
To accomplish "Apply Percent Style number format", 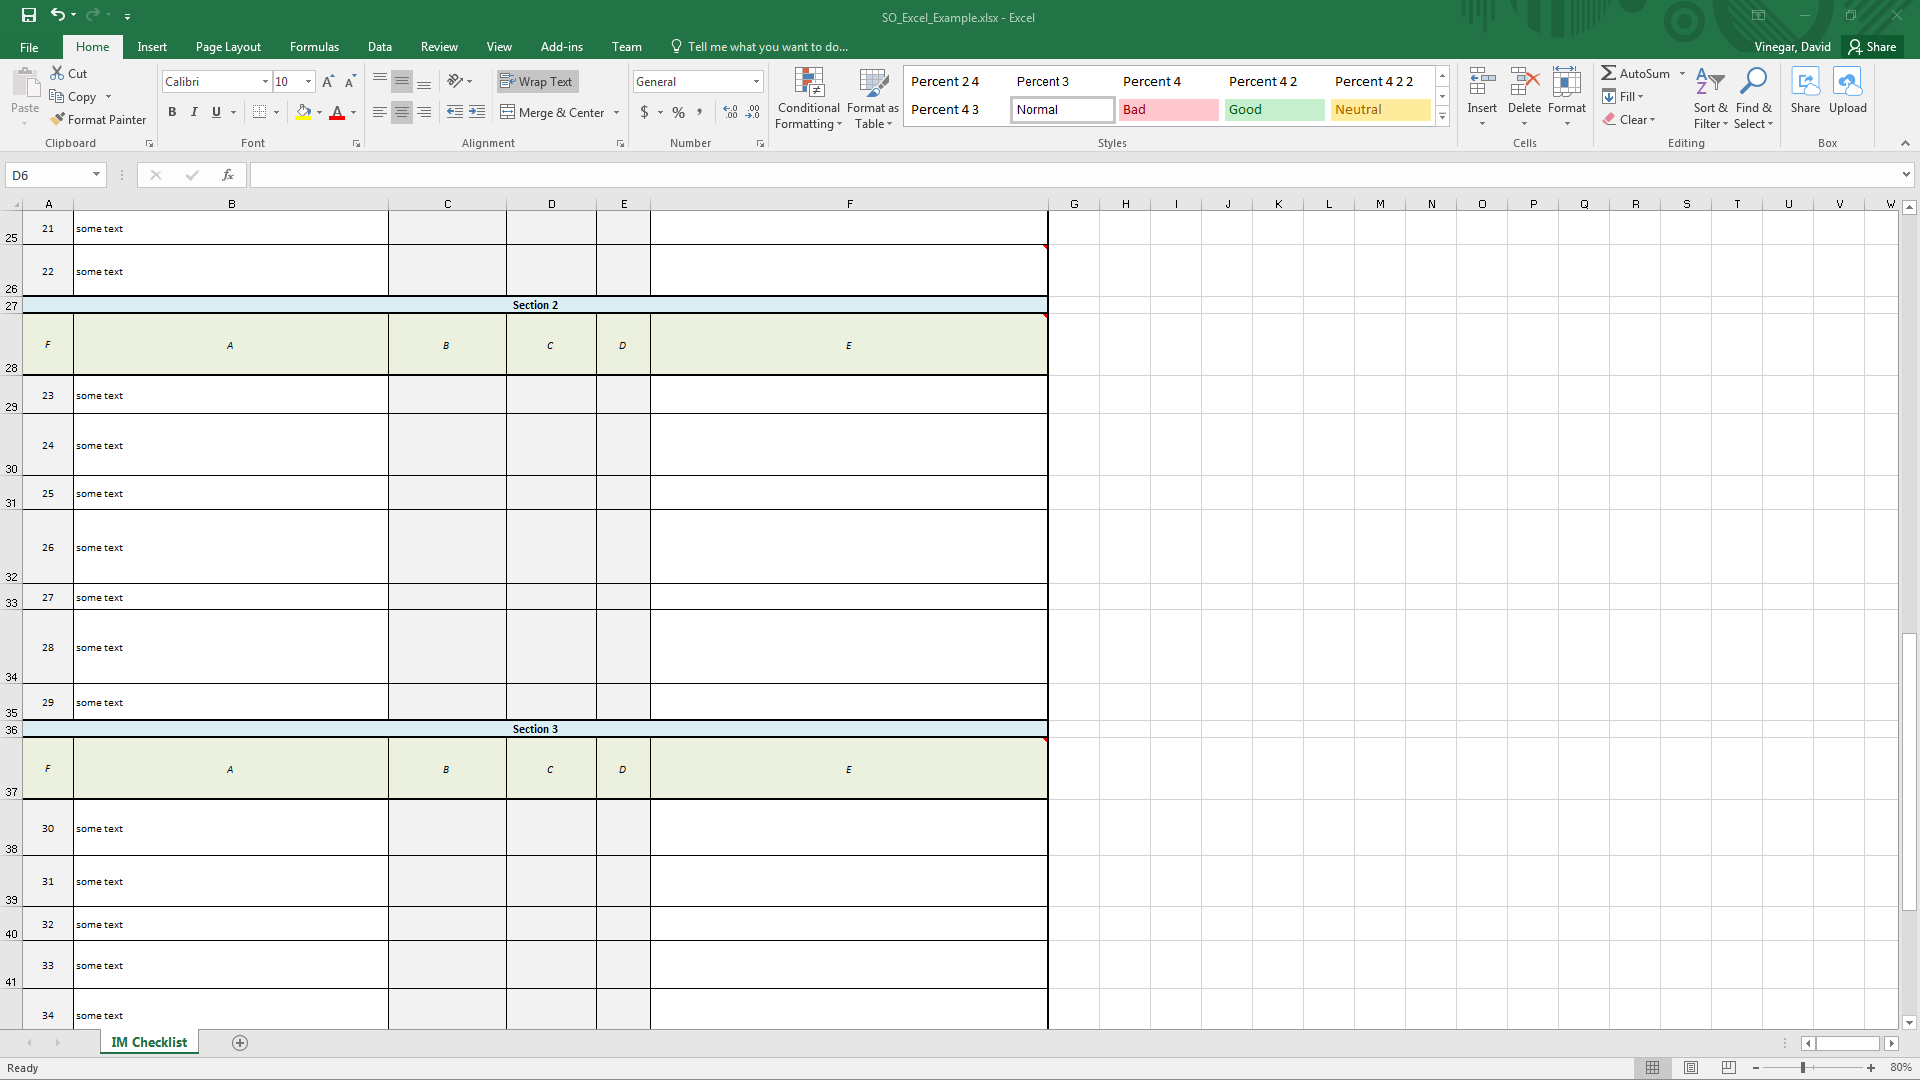I will [x=679, y=113].
